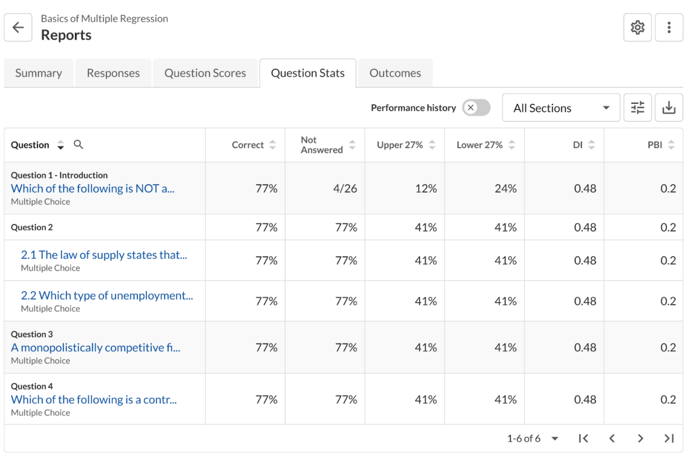The image size is (688, 459).
Task: Open the 'Which of the following is NOT a...' question link
Action: pyautogui.click(x=92, y=188)
